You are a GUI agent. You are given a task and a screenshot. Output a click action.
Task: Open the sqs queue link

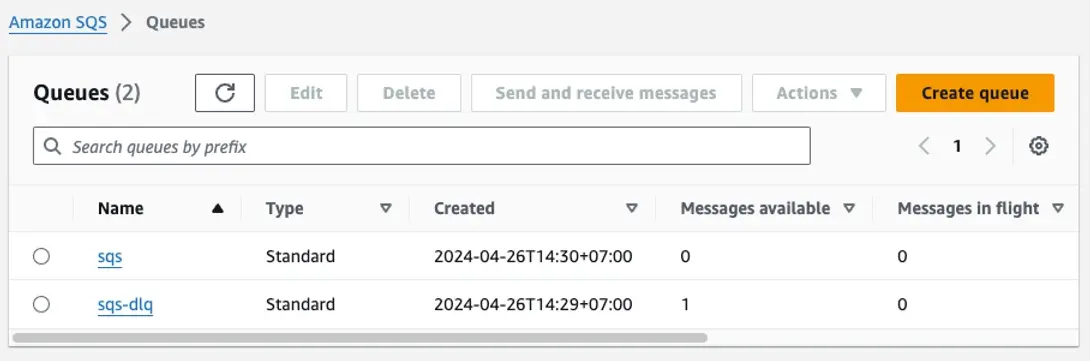coord(110,257)
